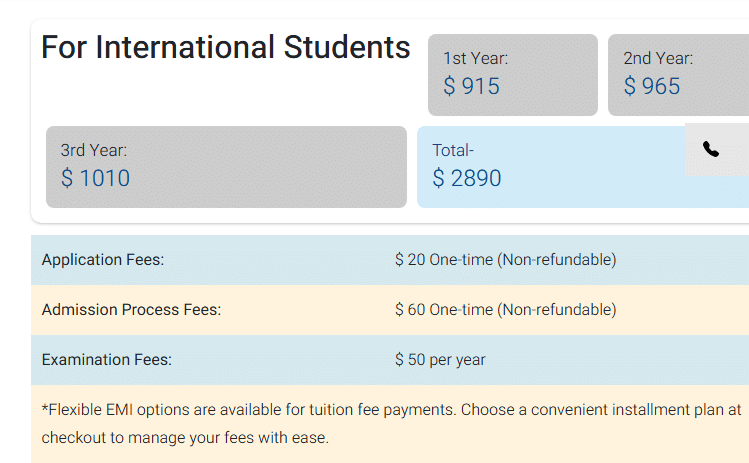Click the $ 915 first year amount

pos(471,87)
